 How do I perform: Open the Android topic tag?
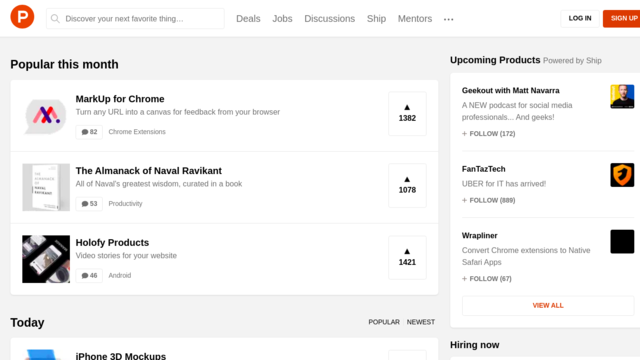pyautogui.click(x=120, y=276)
